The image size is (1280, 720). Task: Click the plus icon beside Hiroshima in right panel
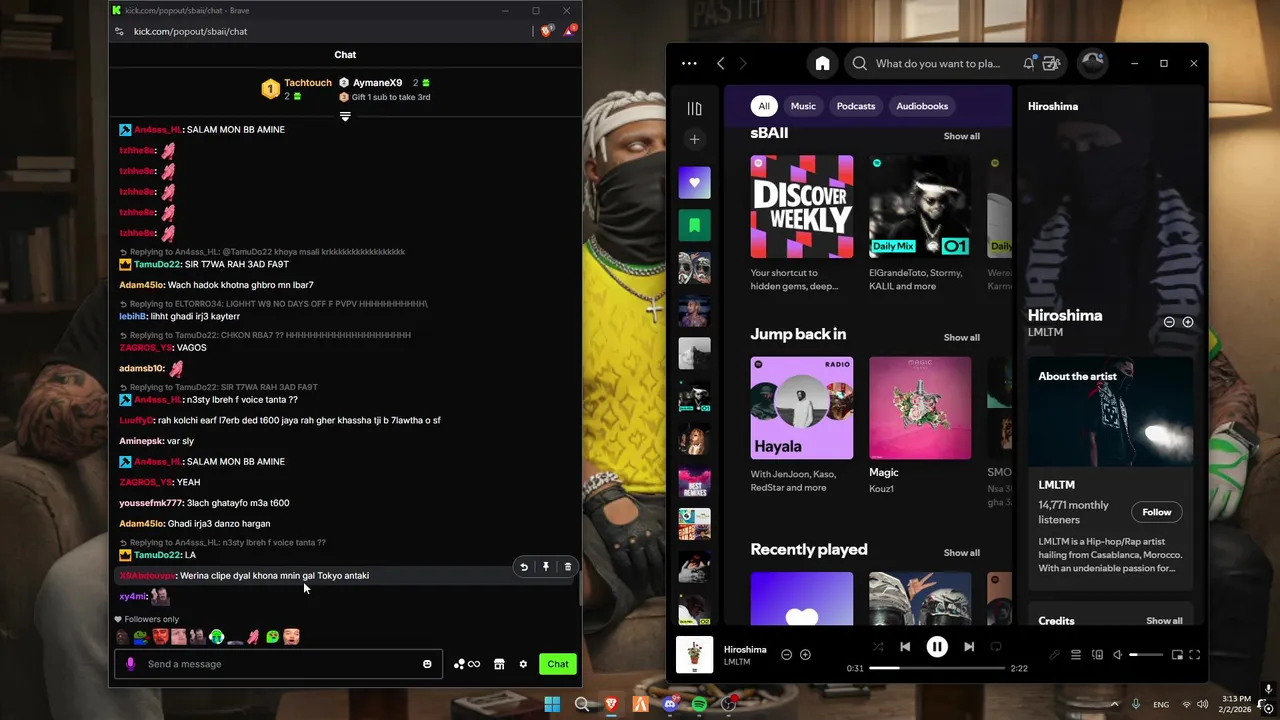[x=1188, y=322]
